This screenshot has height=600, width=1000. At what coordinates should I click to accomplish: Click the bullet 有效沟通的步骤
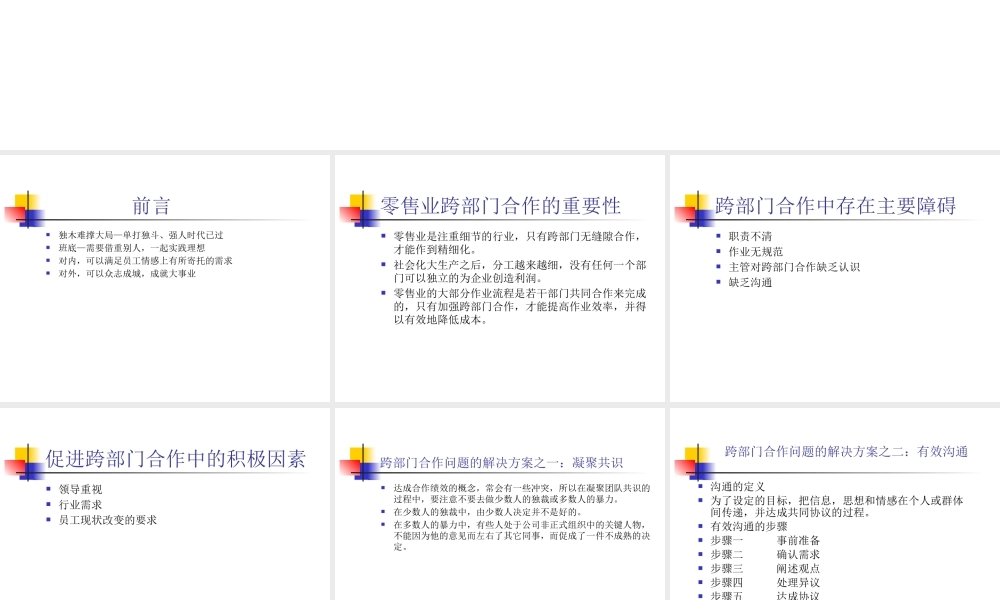coord(749,527)
